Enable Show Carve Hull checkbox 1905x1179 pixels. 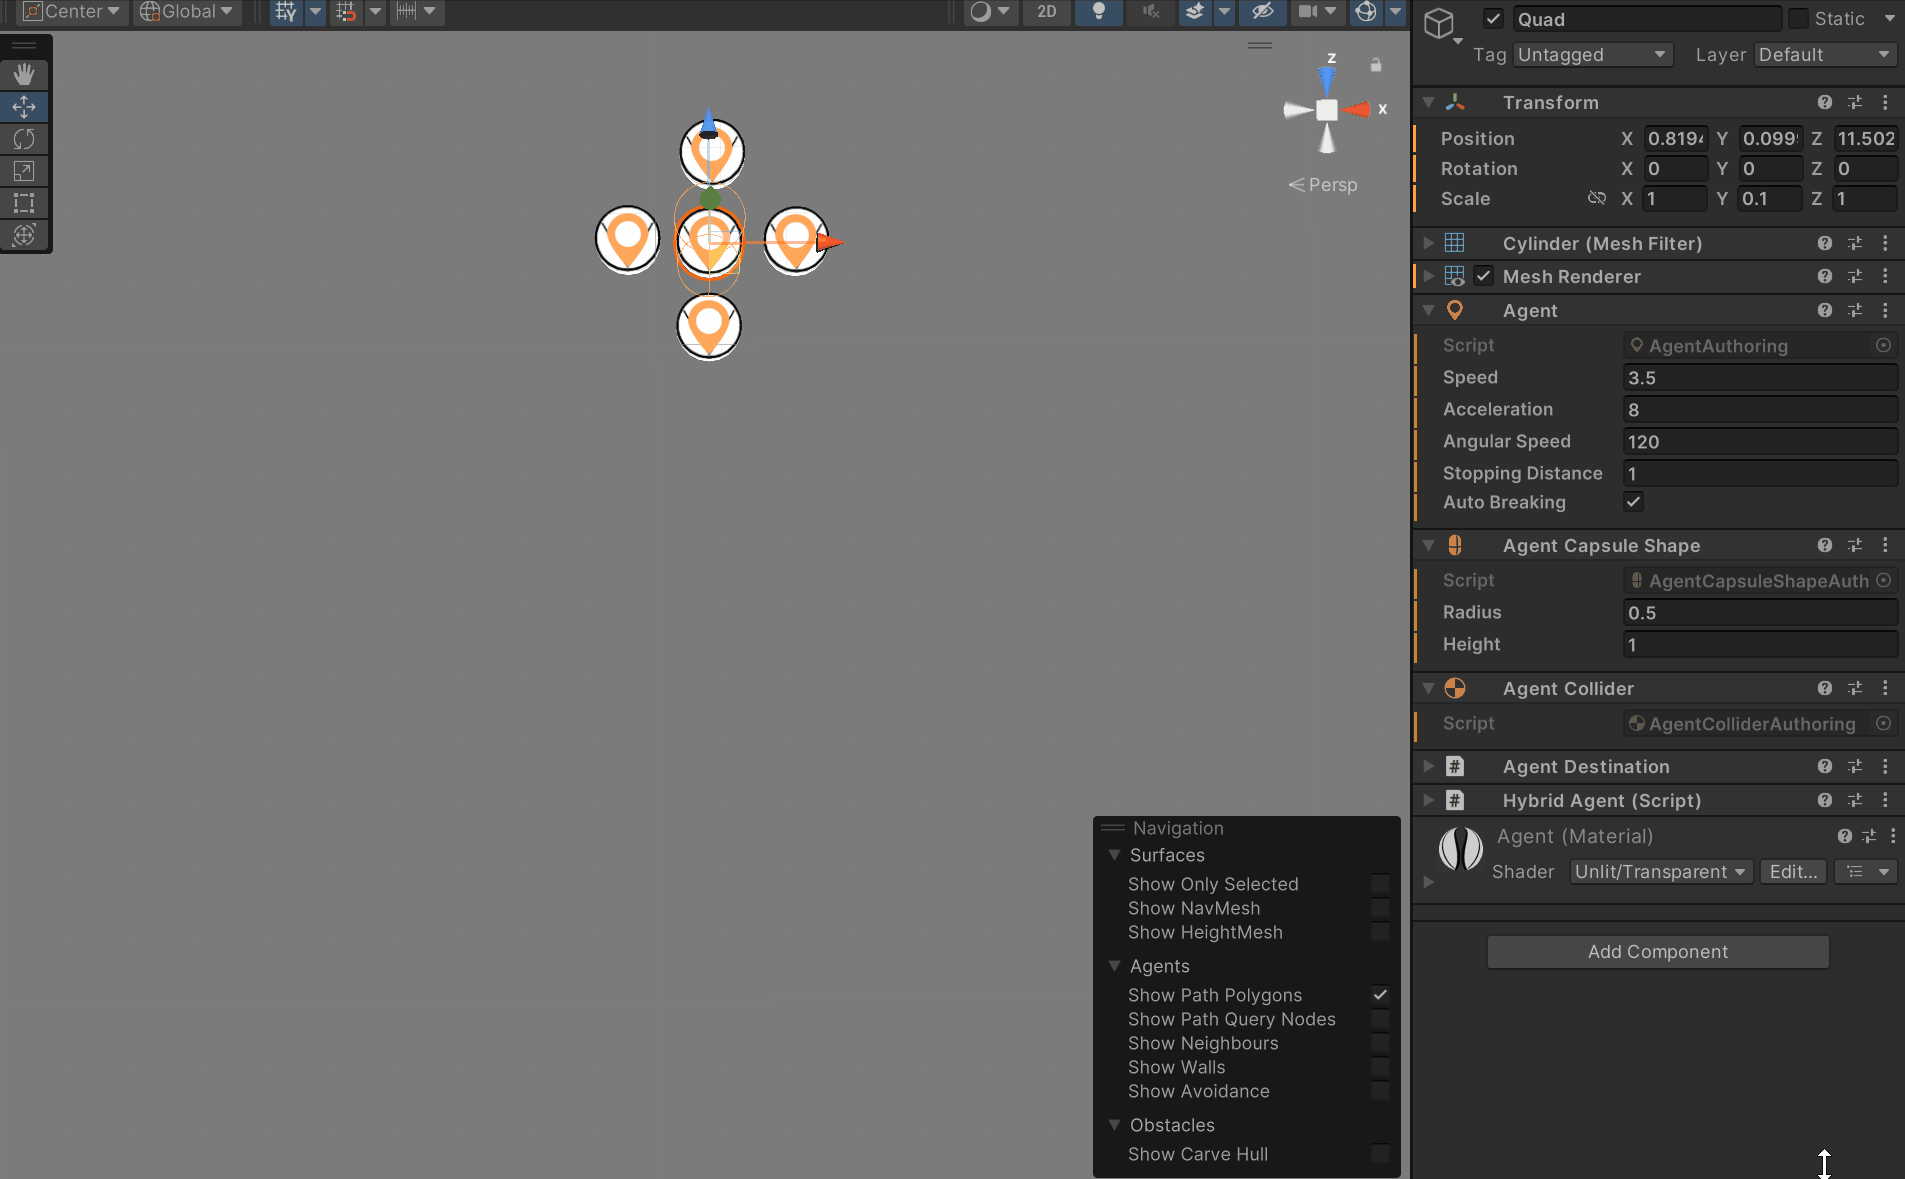tap(1380, 1154)
